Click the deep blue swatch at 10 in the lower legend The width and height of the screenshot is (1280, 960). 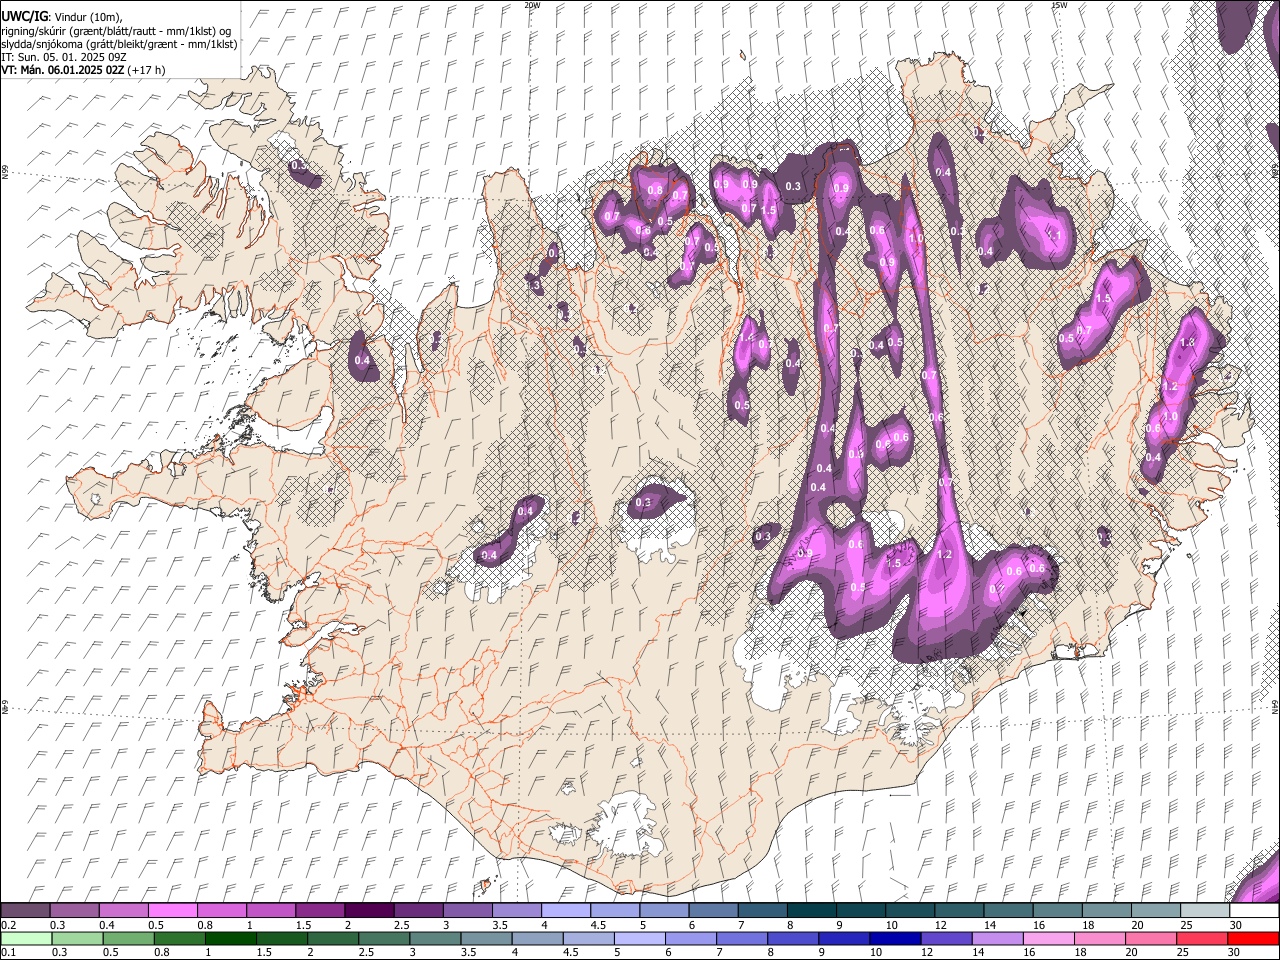[x=895, y=938]
